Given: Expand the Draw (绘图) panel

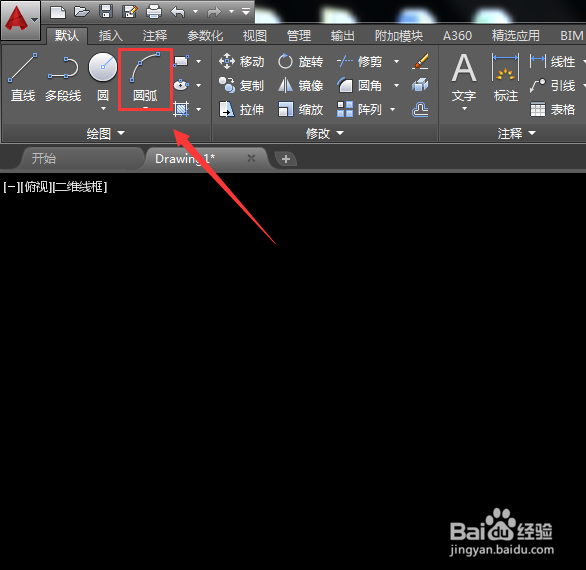Looking at the screenshot, I should (105, 133).
